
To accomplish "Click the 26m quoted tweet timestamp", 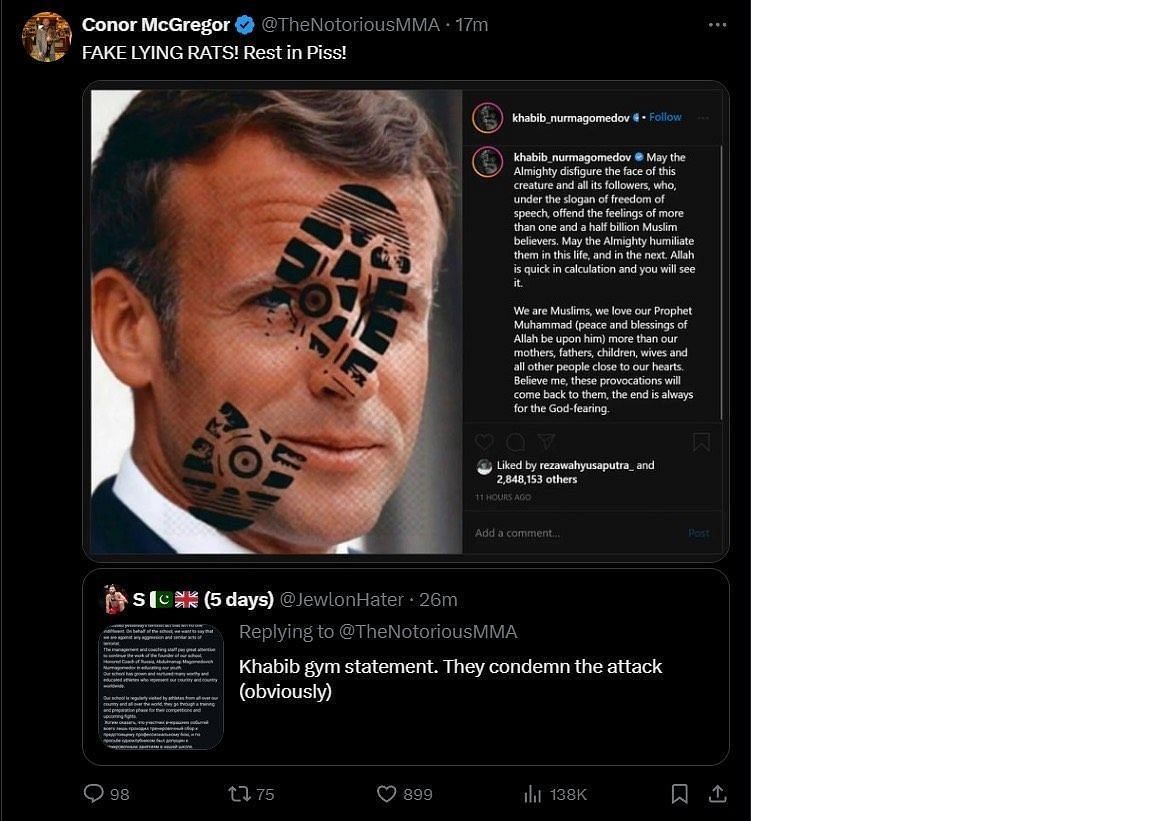I will coord(439,599).
